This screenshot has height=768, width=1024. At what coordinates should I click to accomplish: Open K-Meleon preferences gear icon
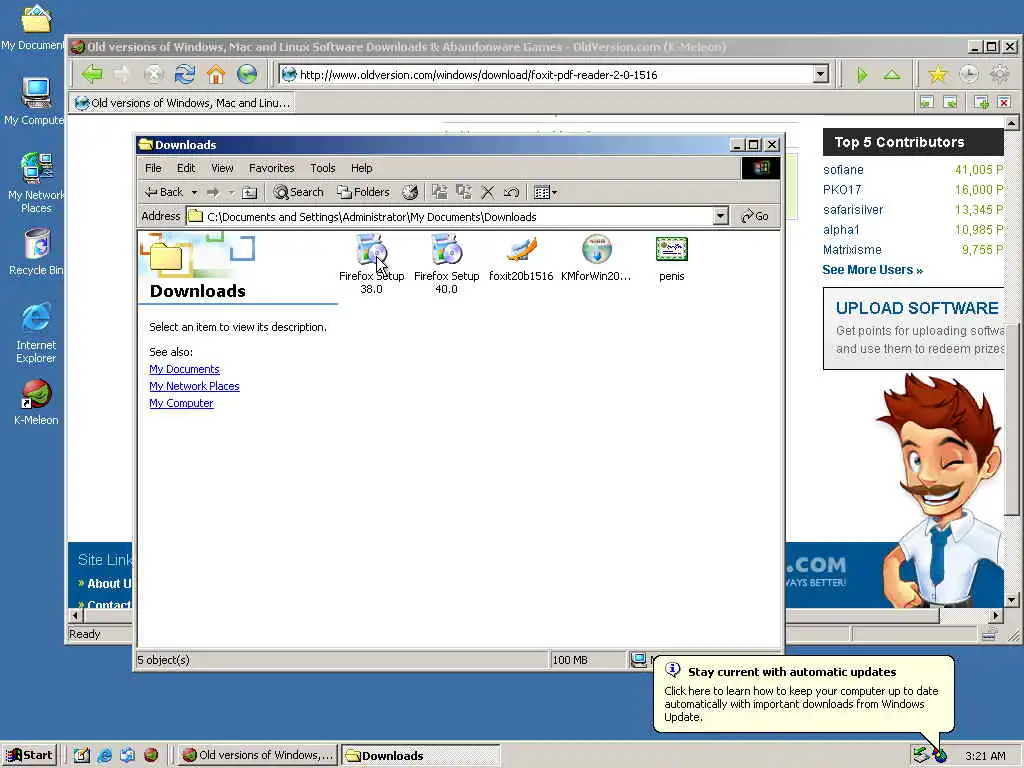[x=1000, y=74]
